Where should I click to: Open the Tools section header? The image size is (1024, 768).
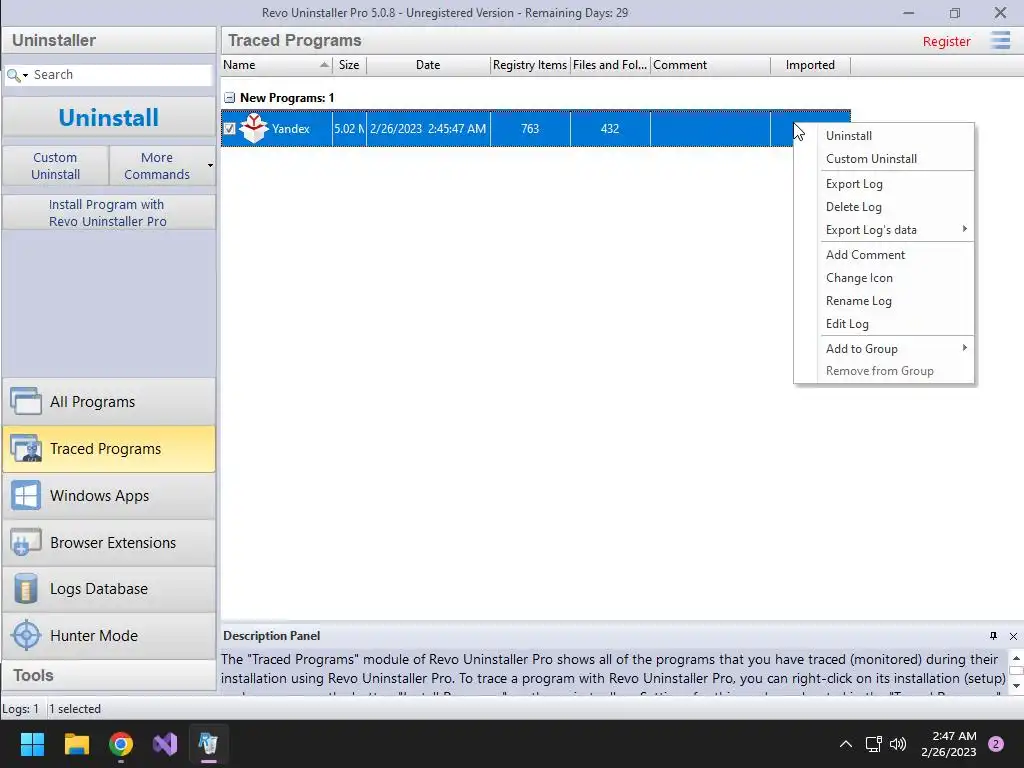[108, 675]
